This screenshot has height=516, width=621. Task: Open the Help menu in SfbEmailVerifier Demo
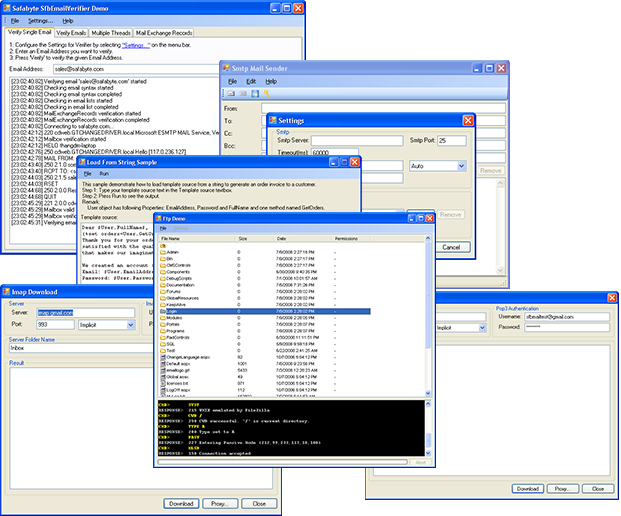(x=68, y=21)
